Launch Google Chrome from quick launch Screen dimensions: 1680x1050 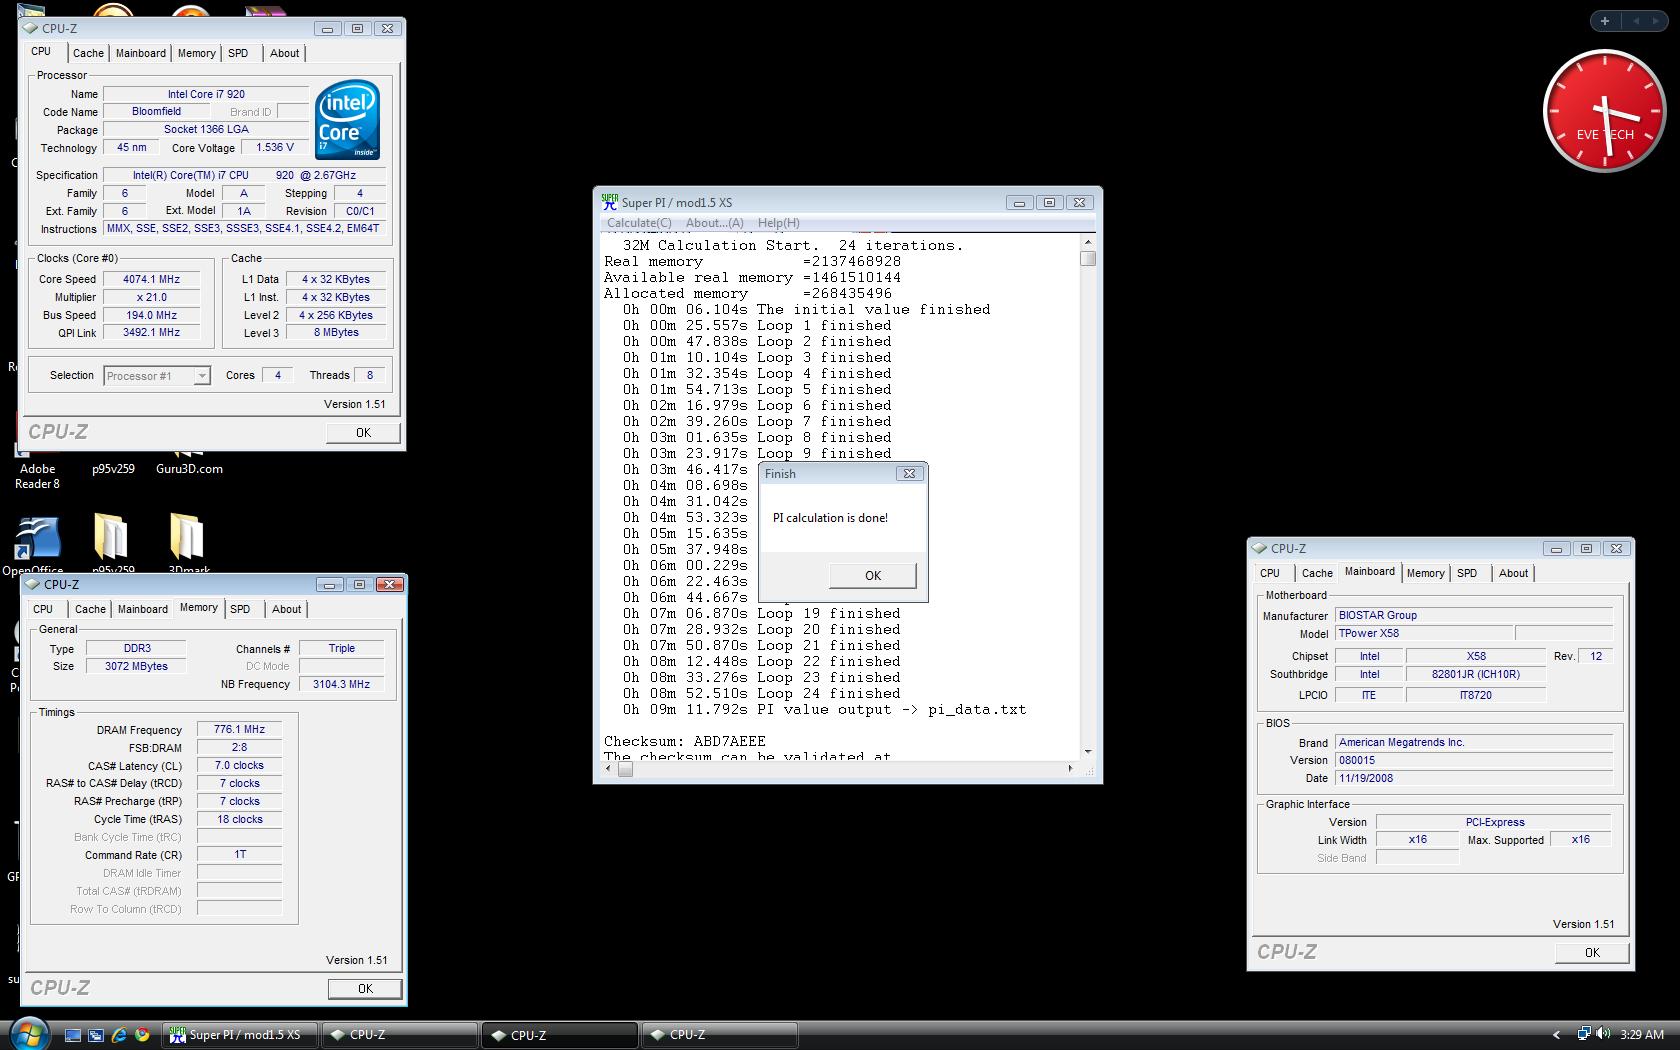[x=142, y=1035]
